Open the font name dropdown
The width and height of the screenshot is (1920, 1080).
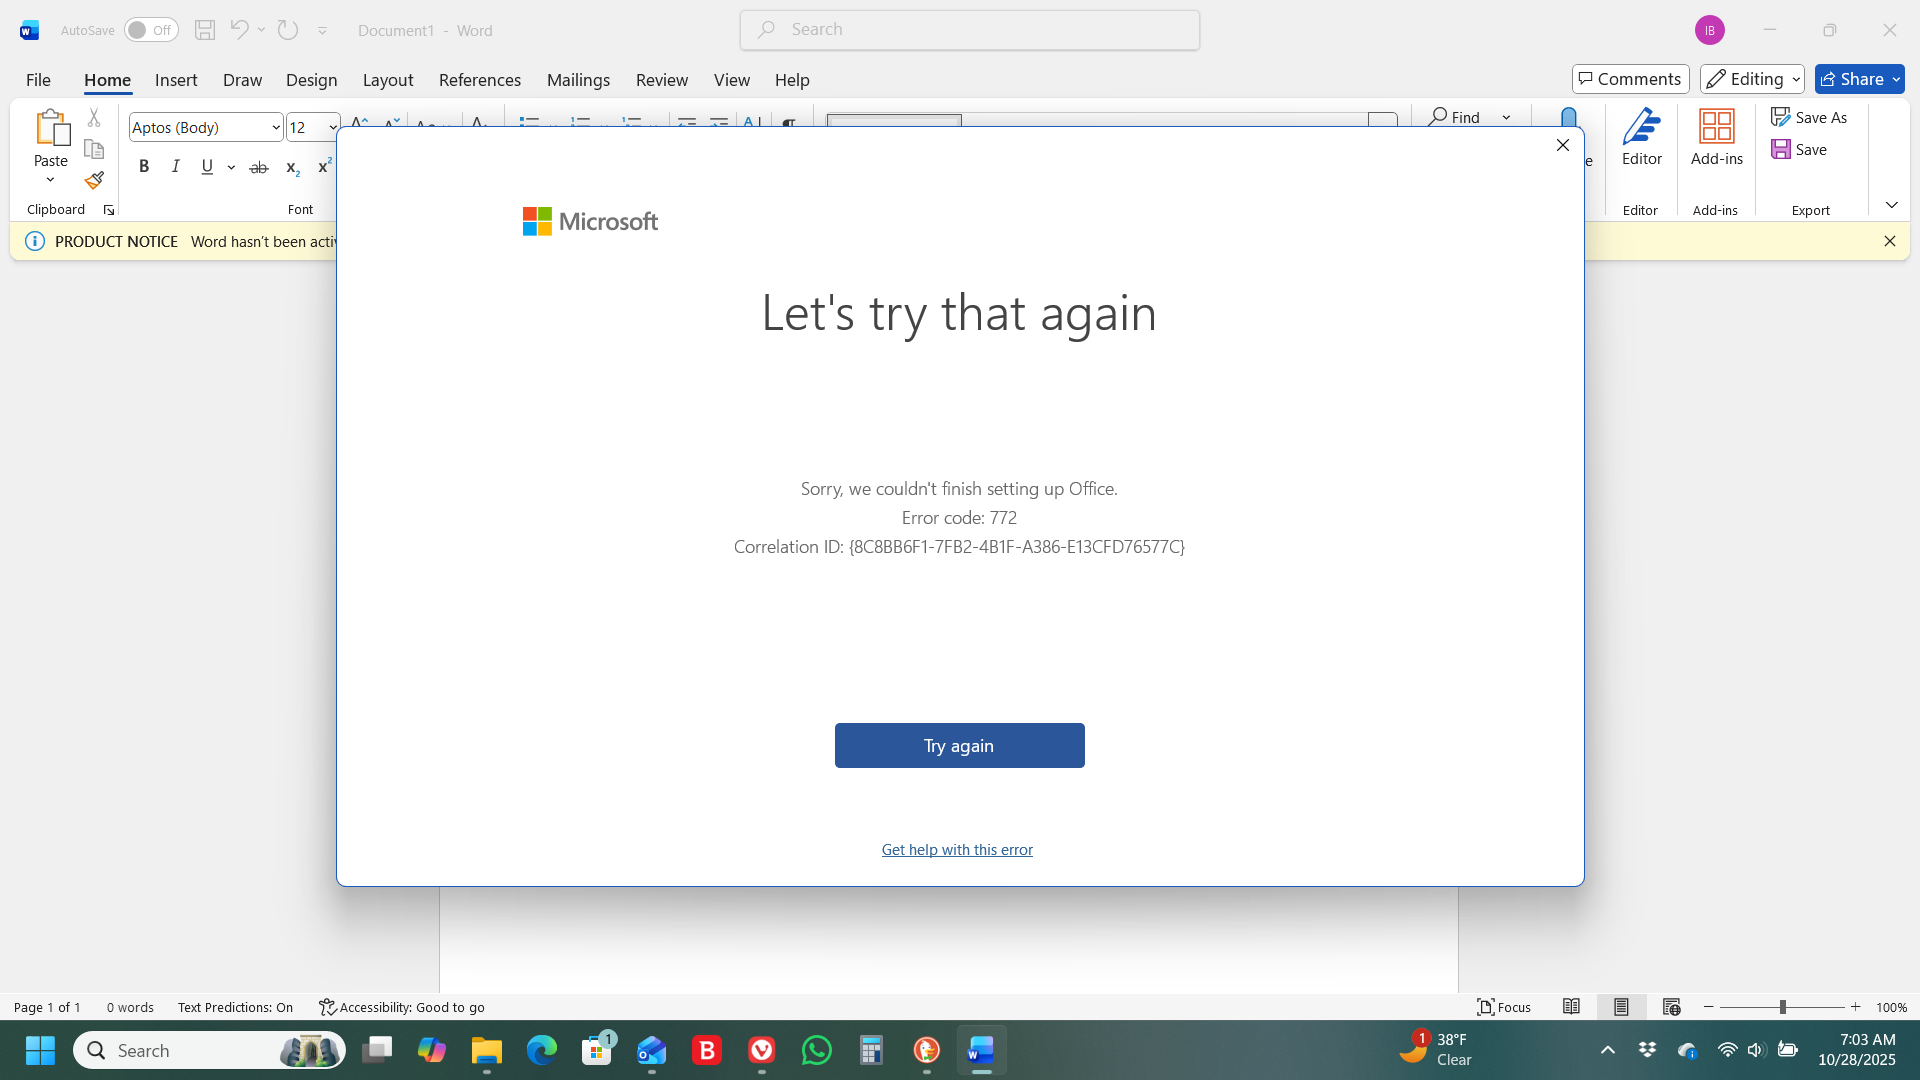276,127
